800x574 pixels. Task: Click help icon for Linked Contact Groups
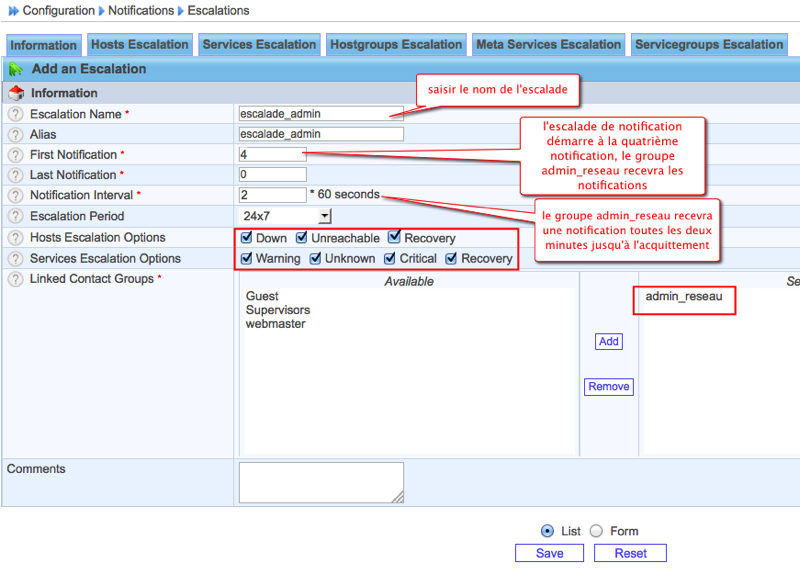[15, 279]
